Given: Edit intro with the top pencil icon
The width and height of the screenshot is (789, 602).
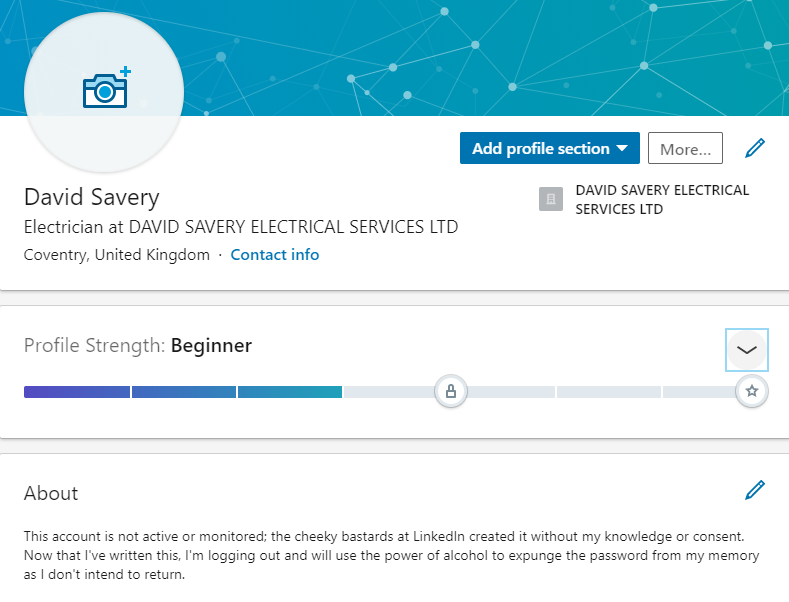Looking at the screenshot, I should 755,148.
